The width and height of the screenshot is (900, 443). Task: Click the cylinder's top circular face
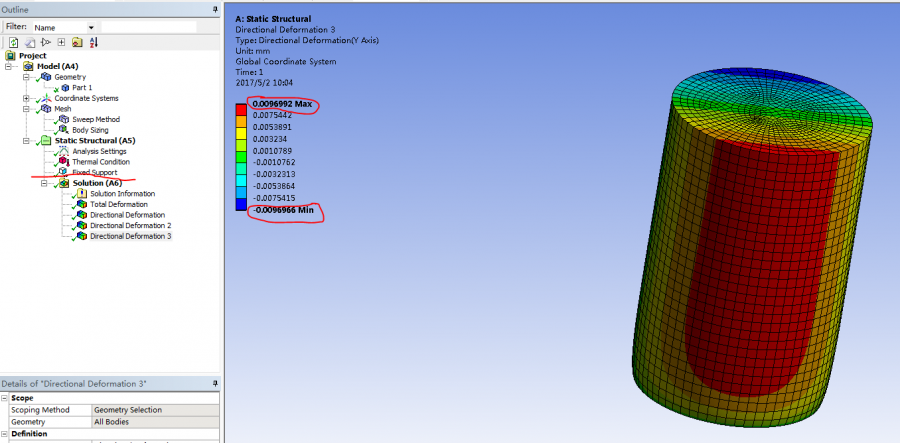point(772,112)
